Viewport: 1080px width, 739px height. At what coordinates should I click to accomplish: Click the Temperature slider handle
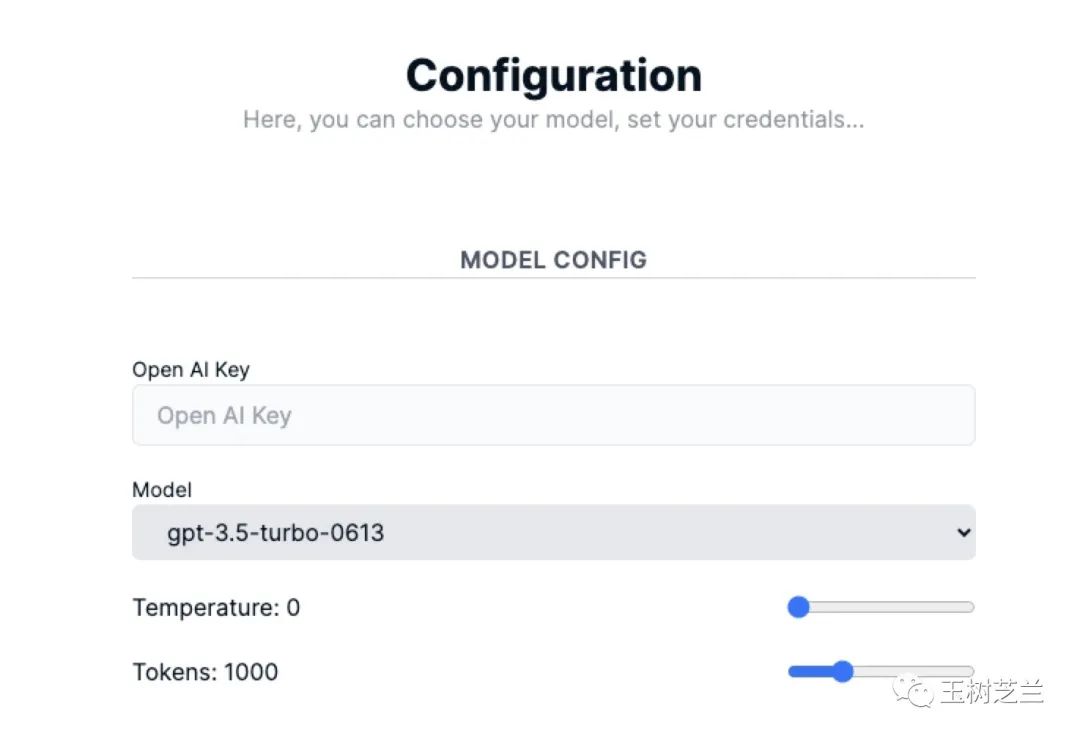click(x=798, y=607)
